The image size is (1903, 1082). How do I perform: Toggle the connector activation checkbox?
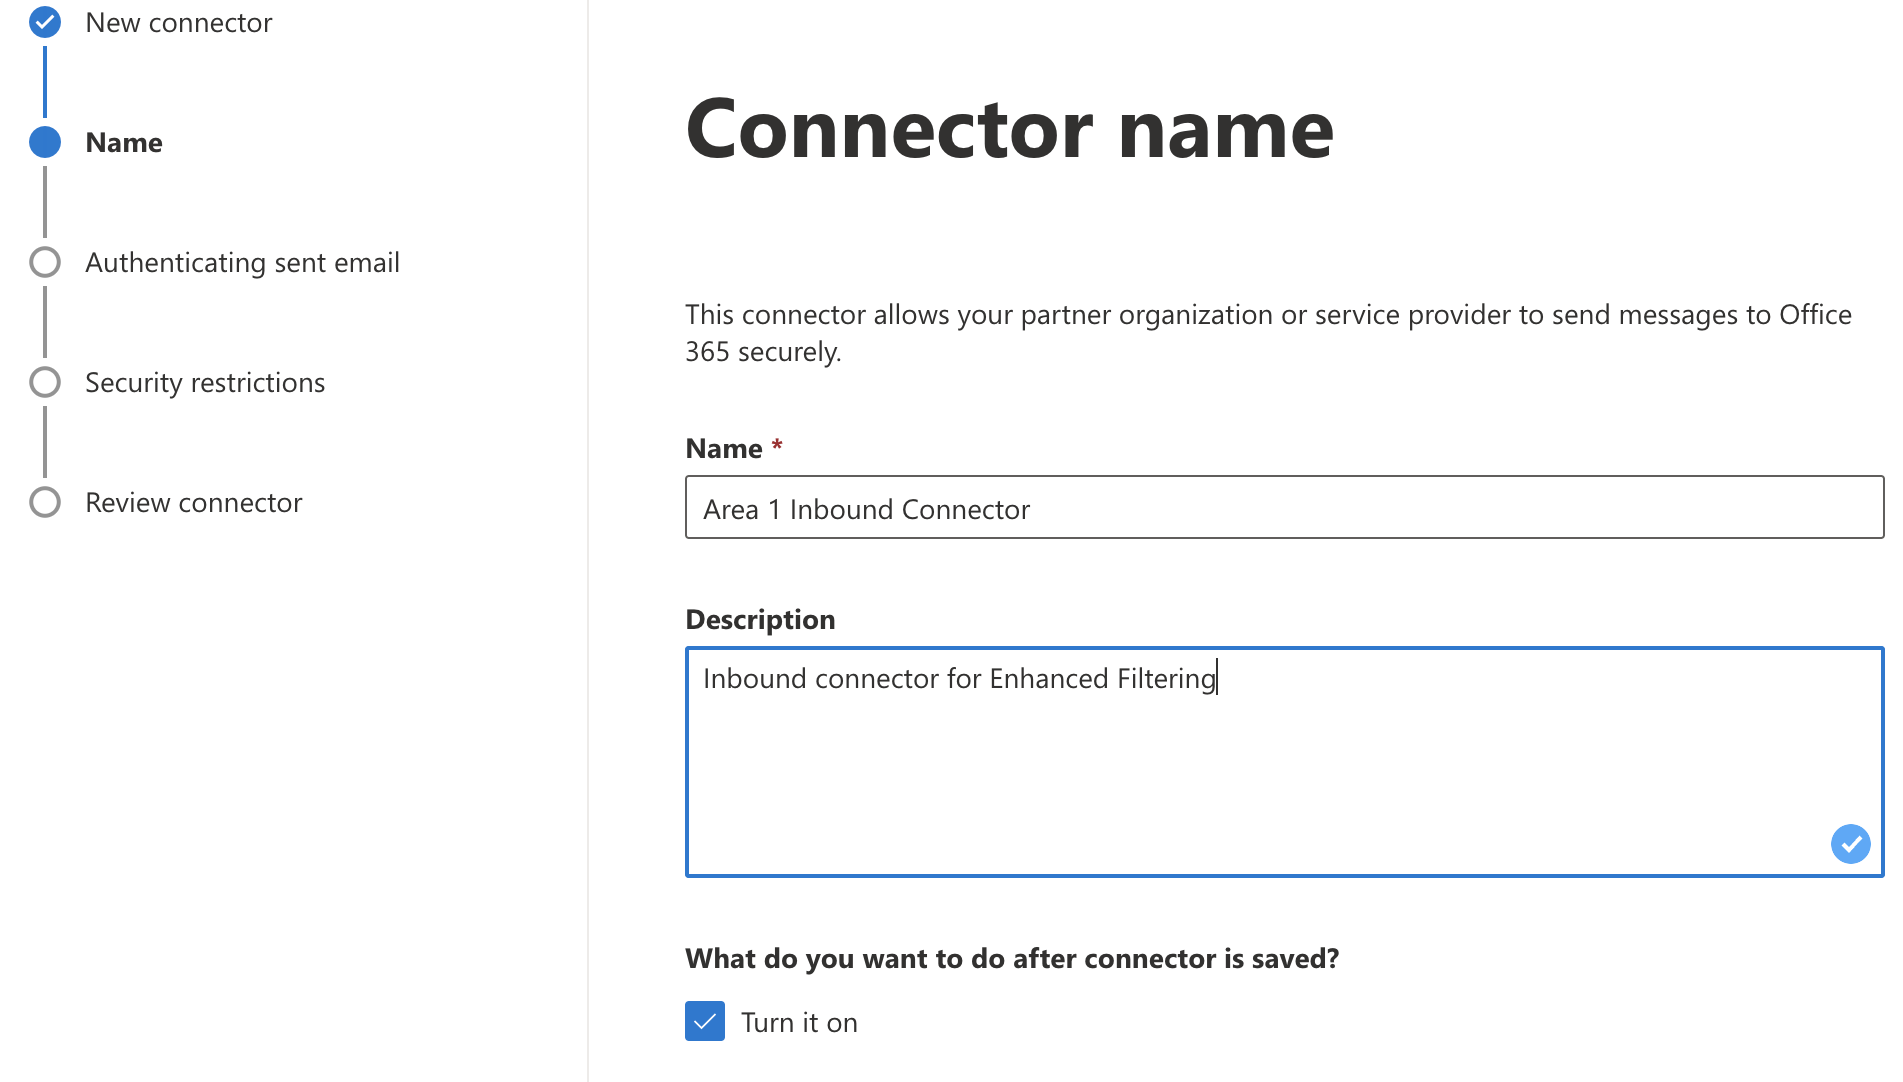[x=705, y=1021]
